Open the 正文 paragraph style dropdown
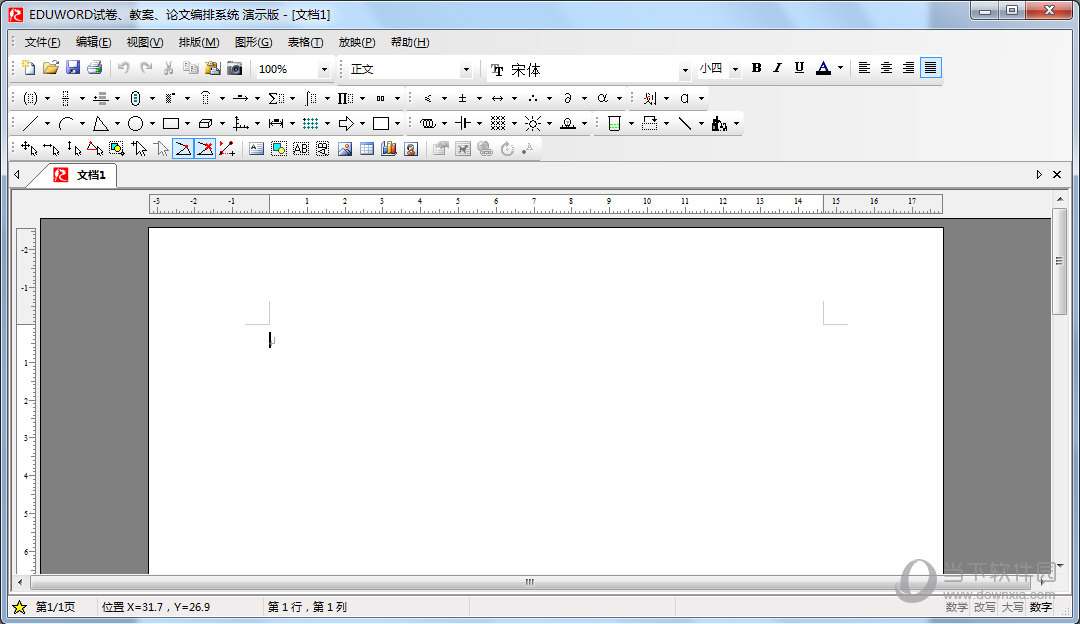Image resolution: width=1080 pixels, height=624 pixels. pyautogui.click(x=465, y=70)
